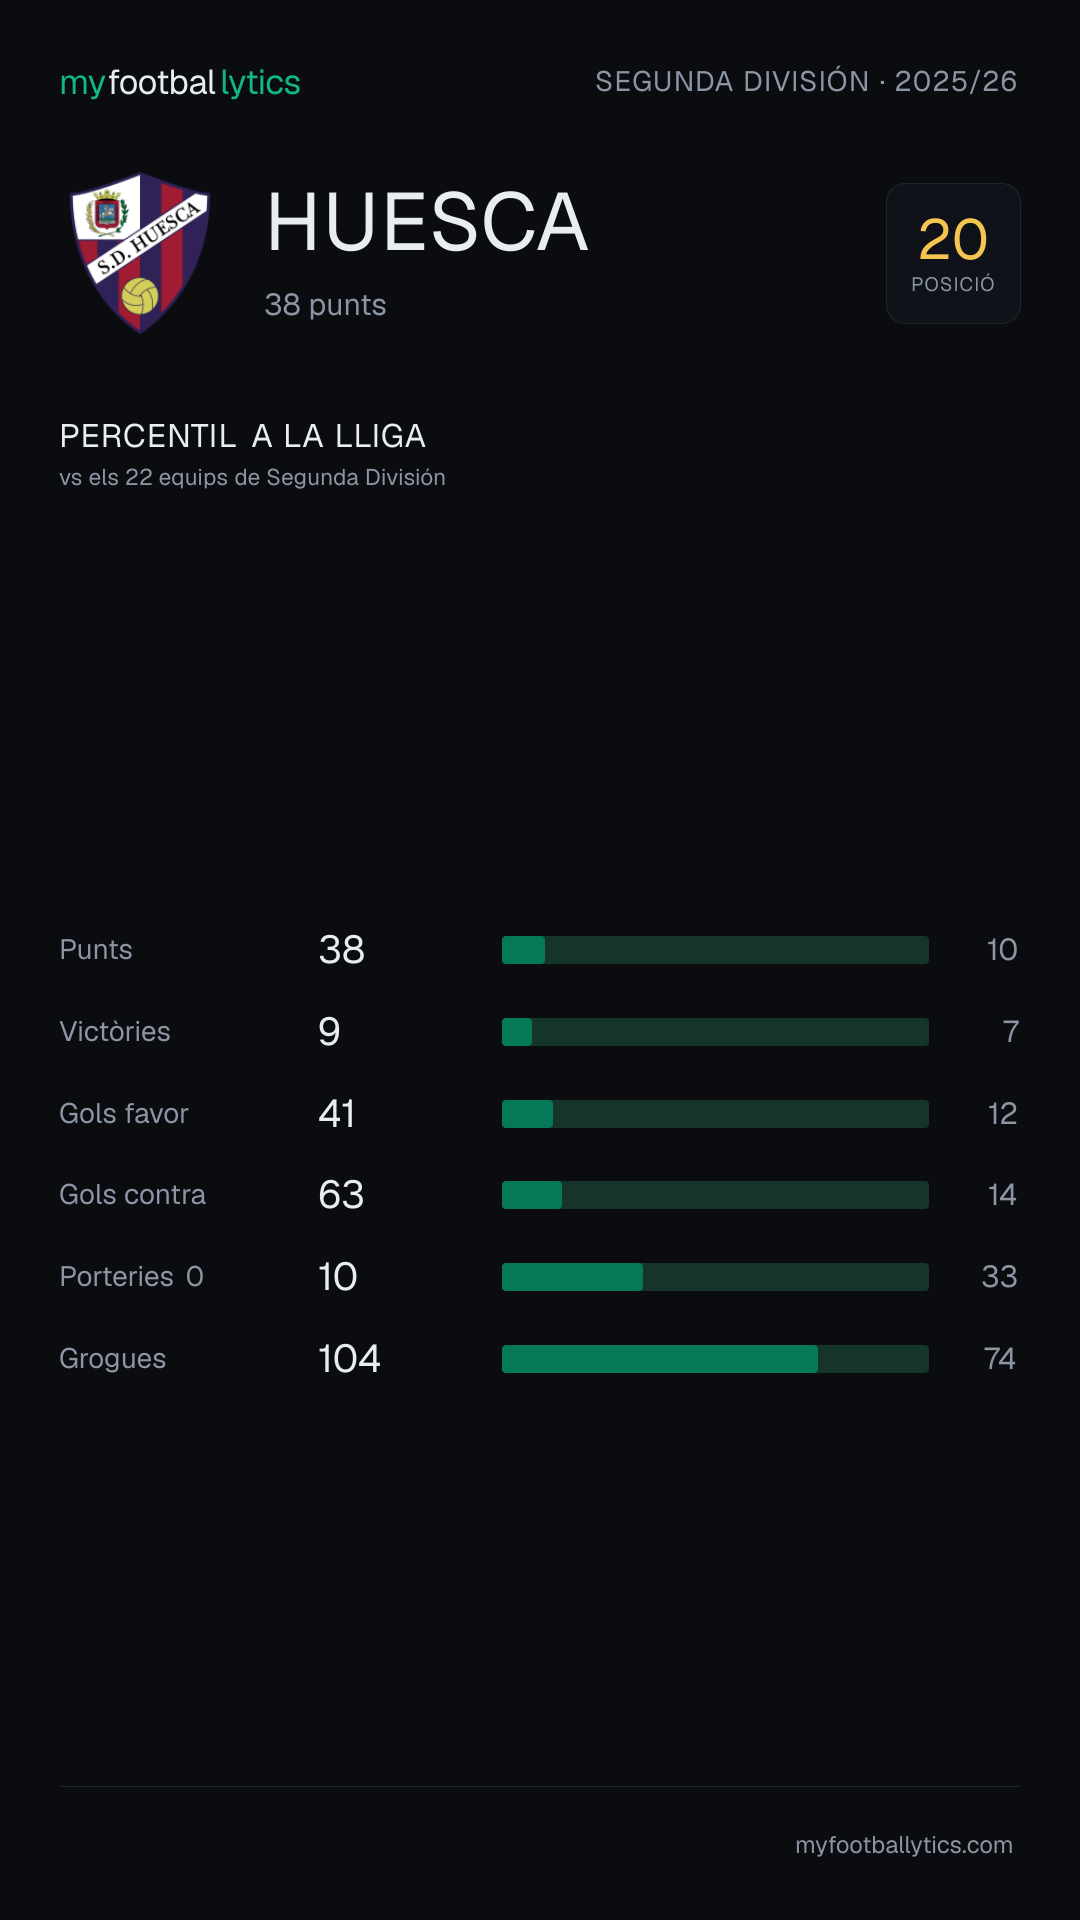Click the Punts percentile bar

click(715, 950)
